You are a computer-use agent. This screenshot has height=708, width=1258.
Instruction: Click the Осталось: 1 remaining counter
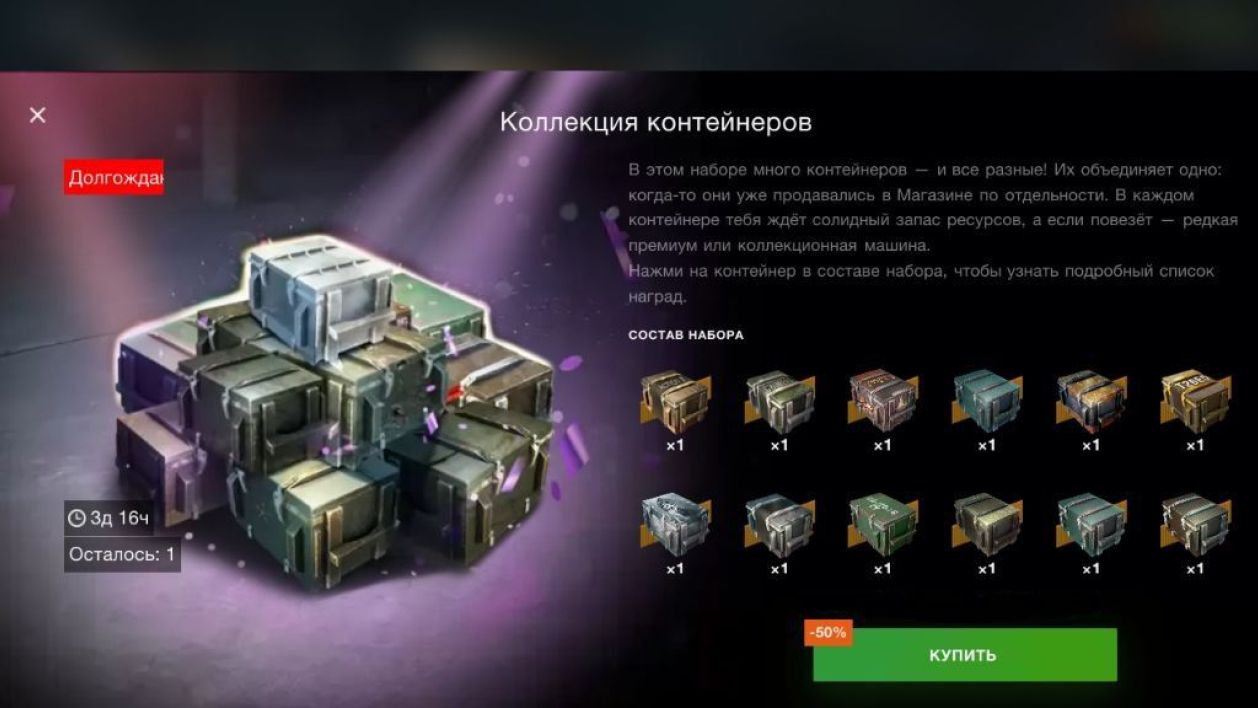coord(122,554)
